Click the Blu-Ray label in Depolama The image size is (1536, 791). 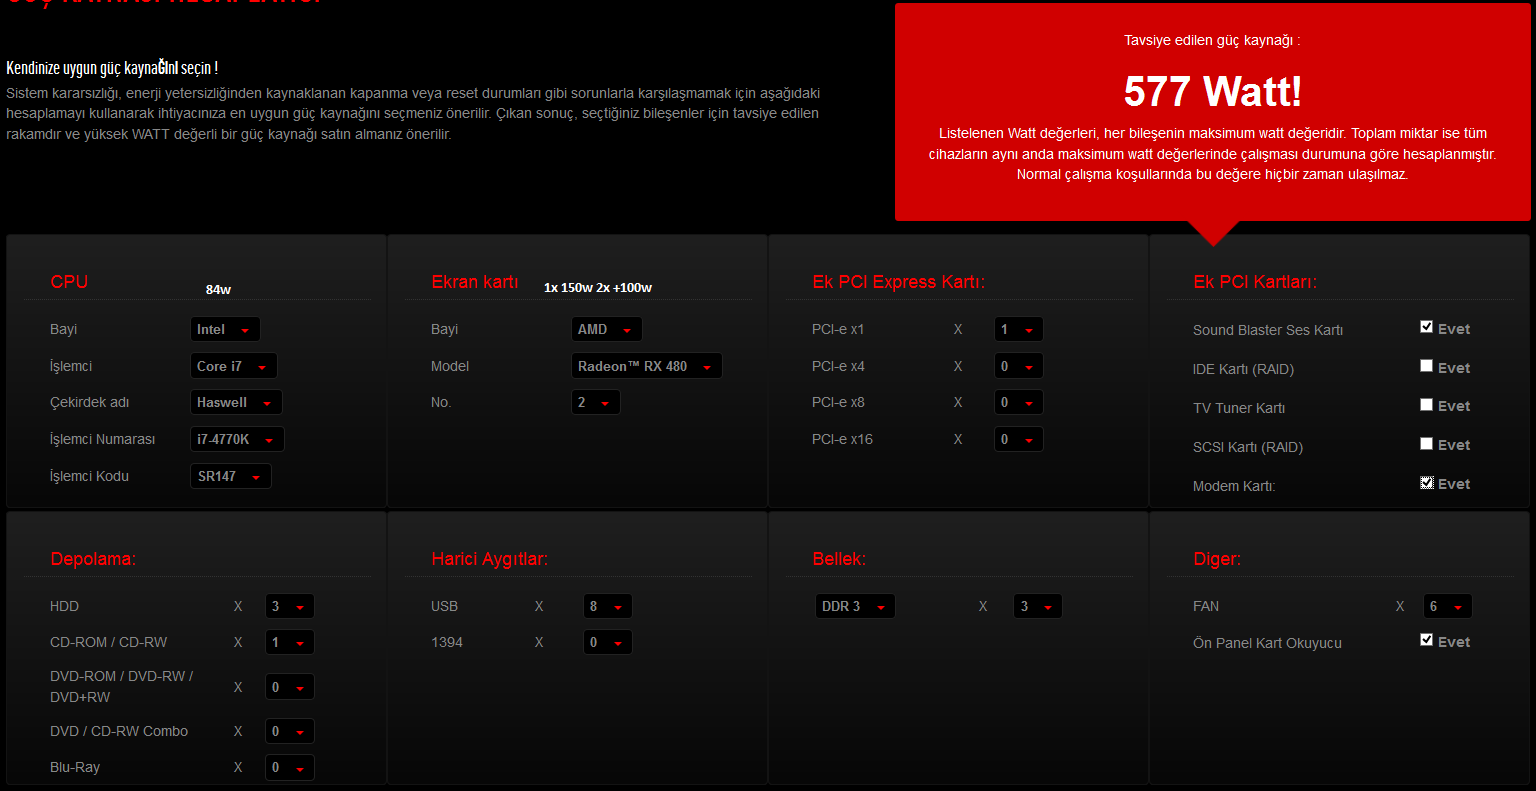point(75,767)
